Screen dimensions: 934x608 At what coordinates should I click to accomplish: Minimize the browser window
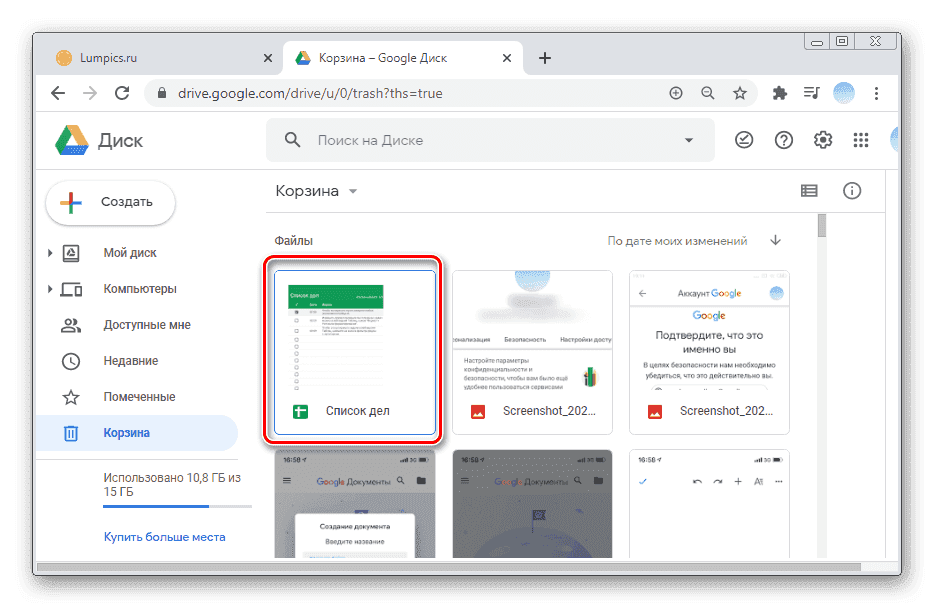(x=817, y=42)
